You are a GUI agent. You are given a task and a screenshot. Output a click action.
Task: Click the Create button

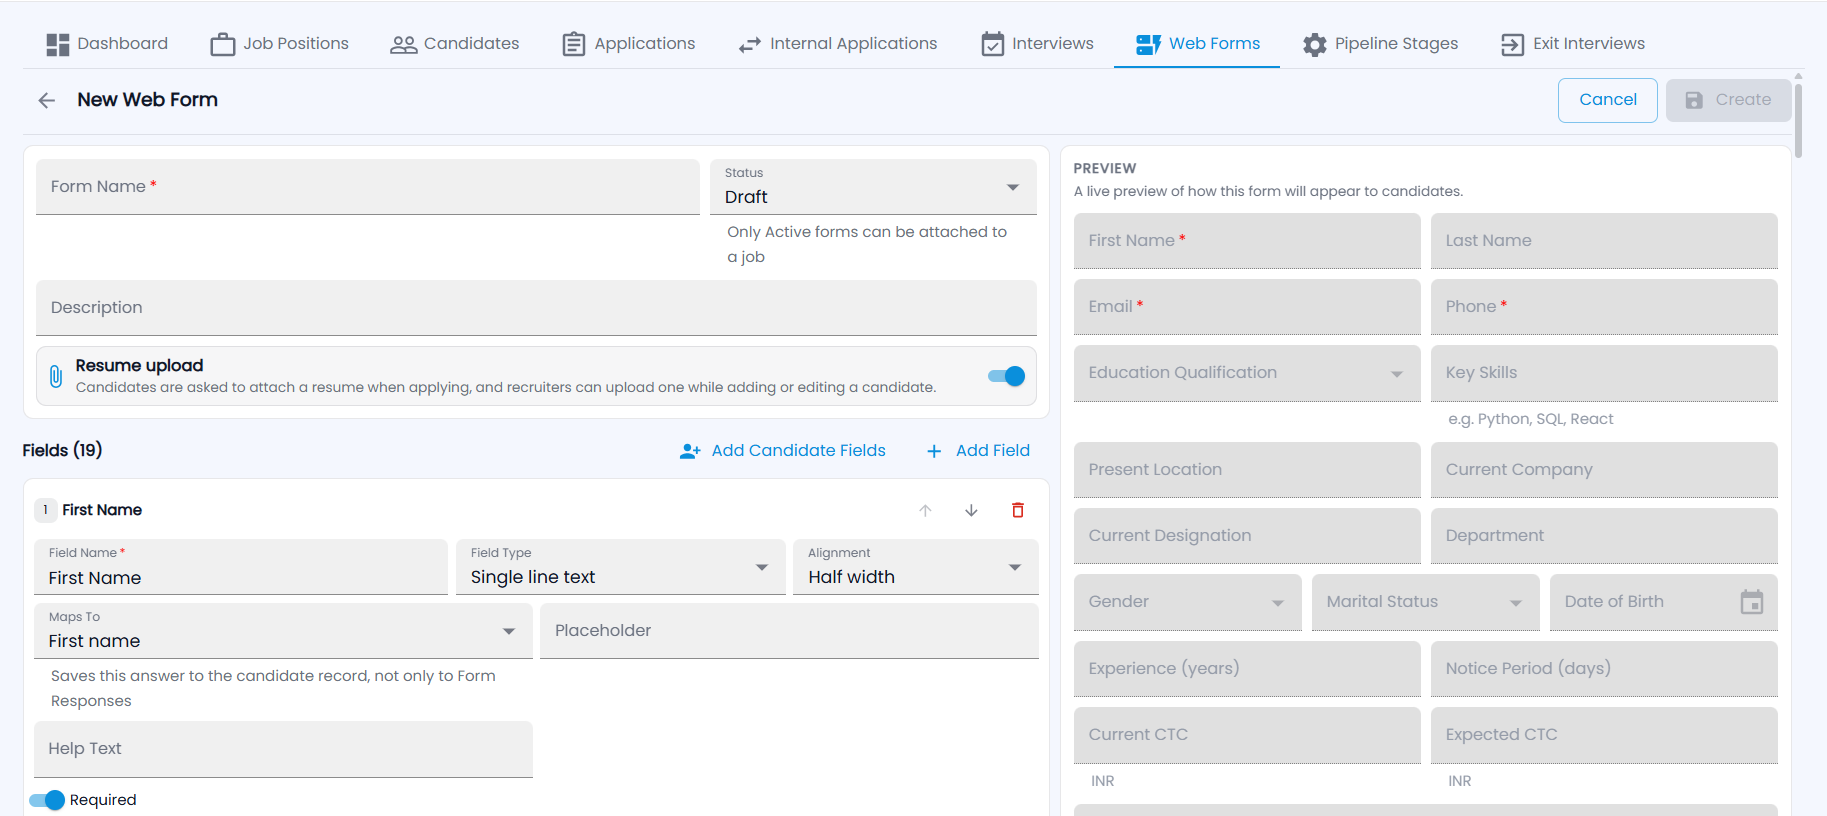point(1729,100)
